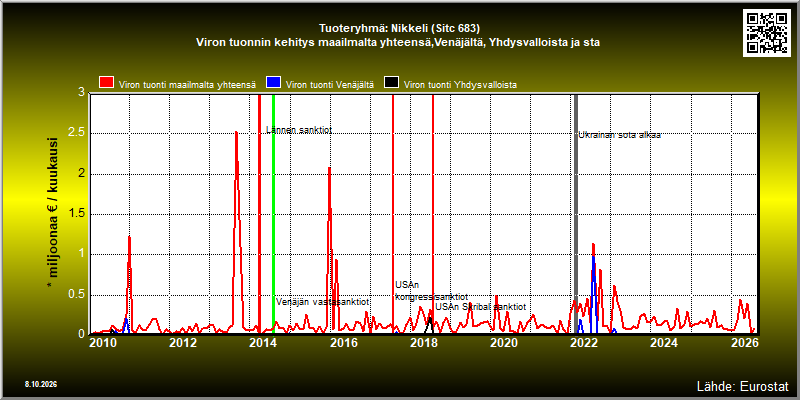Image resolution: width=800 pixels, height=400 pixels.
Task: Click the x-axis label 2012
Action: click(183, 342)
